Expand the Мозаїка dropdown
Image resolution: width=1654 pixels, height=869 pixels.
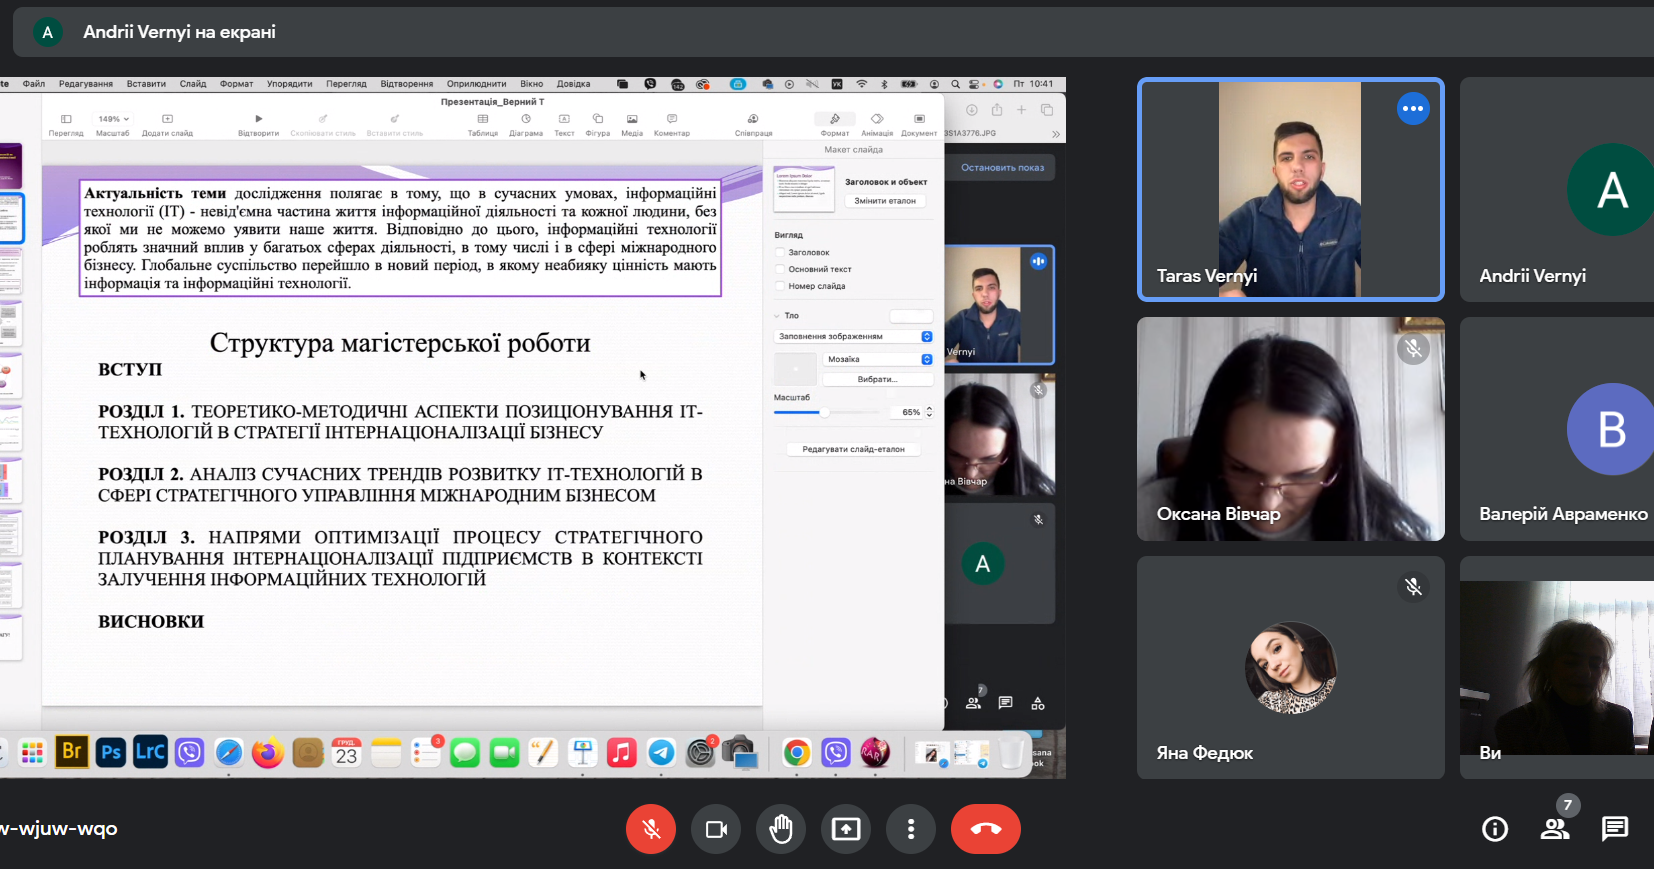point(878,359)
